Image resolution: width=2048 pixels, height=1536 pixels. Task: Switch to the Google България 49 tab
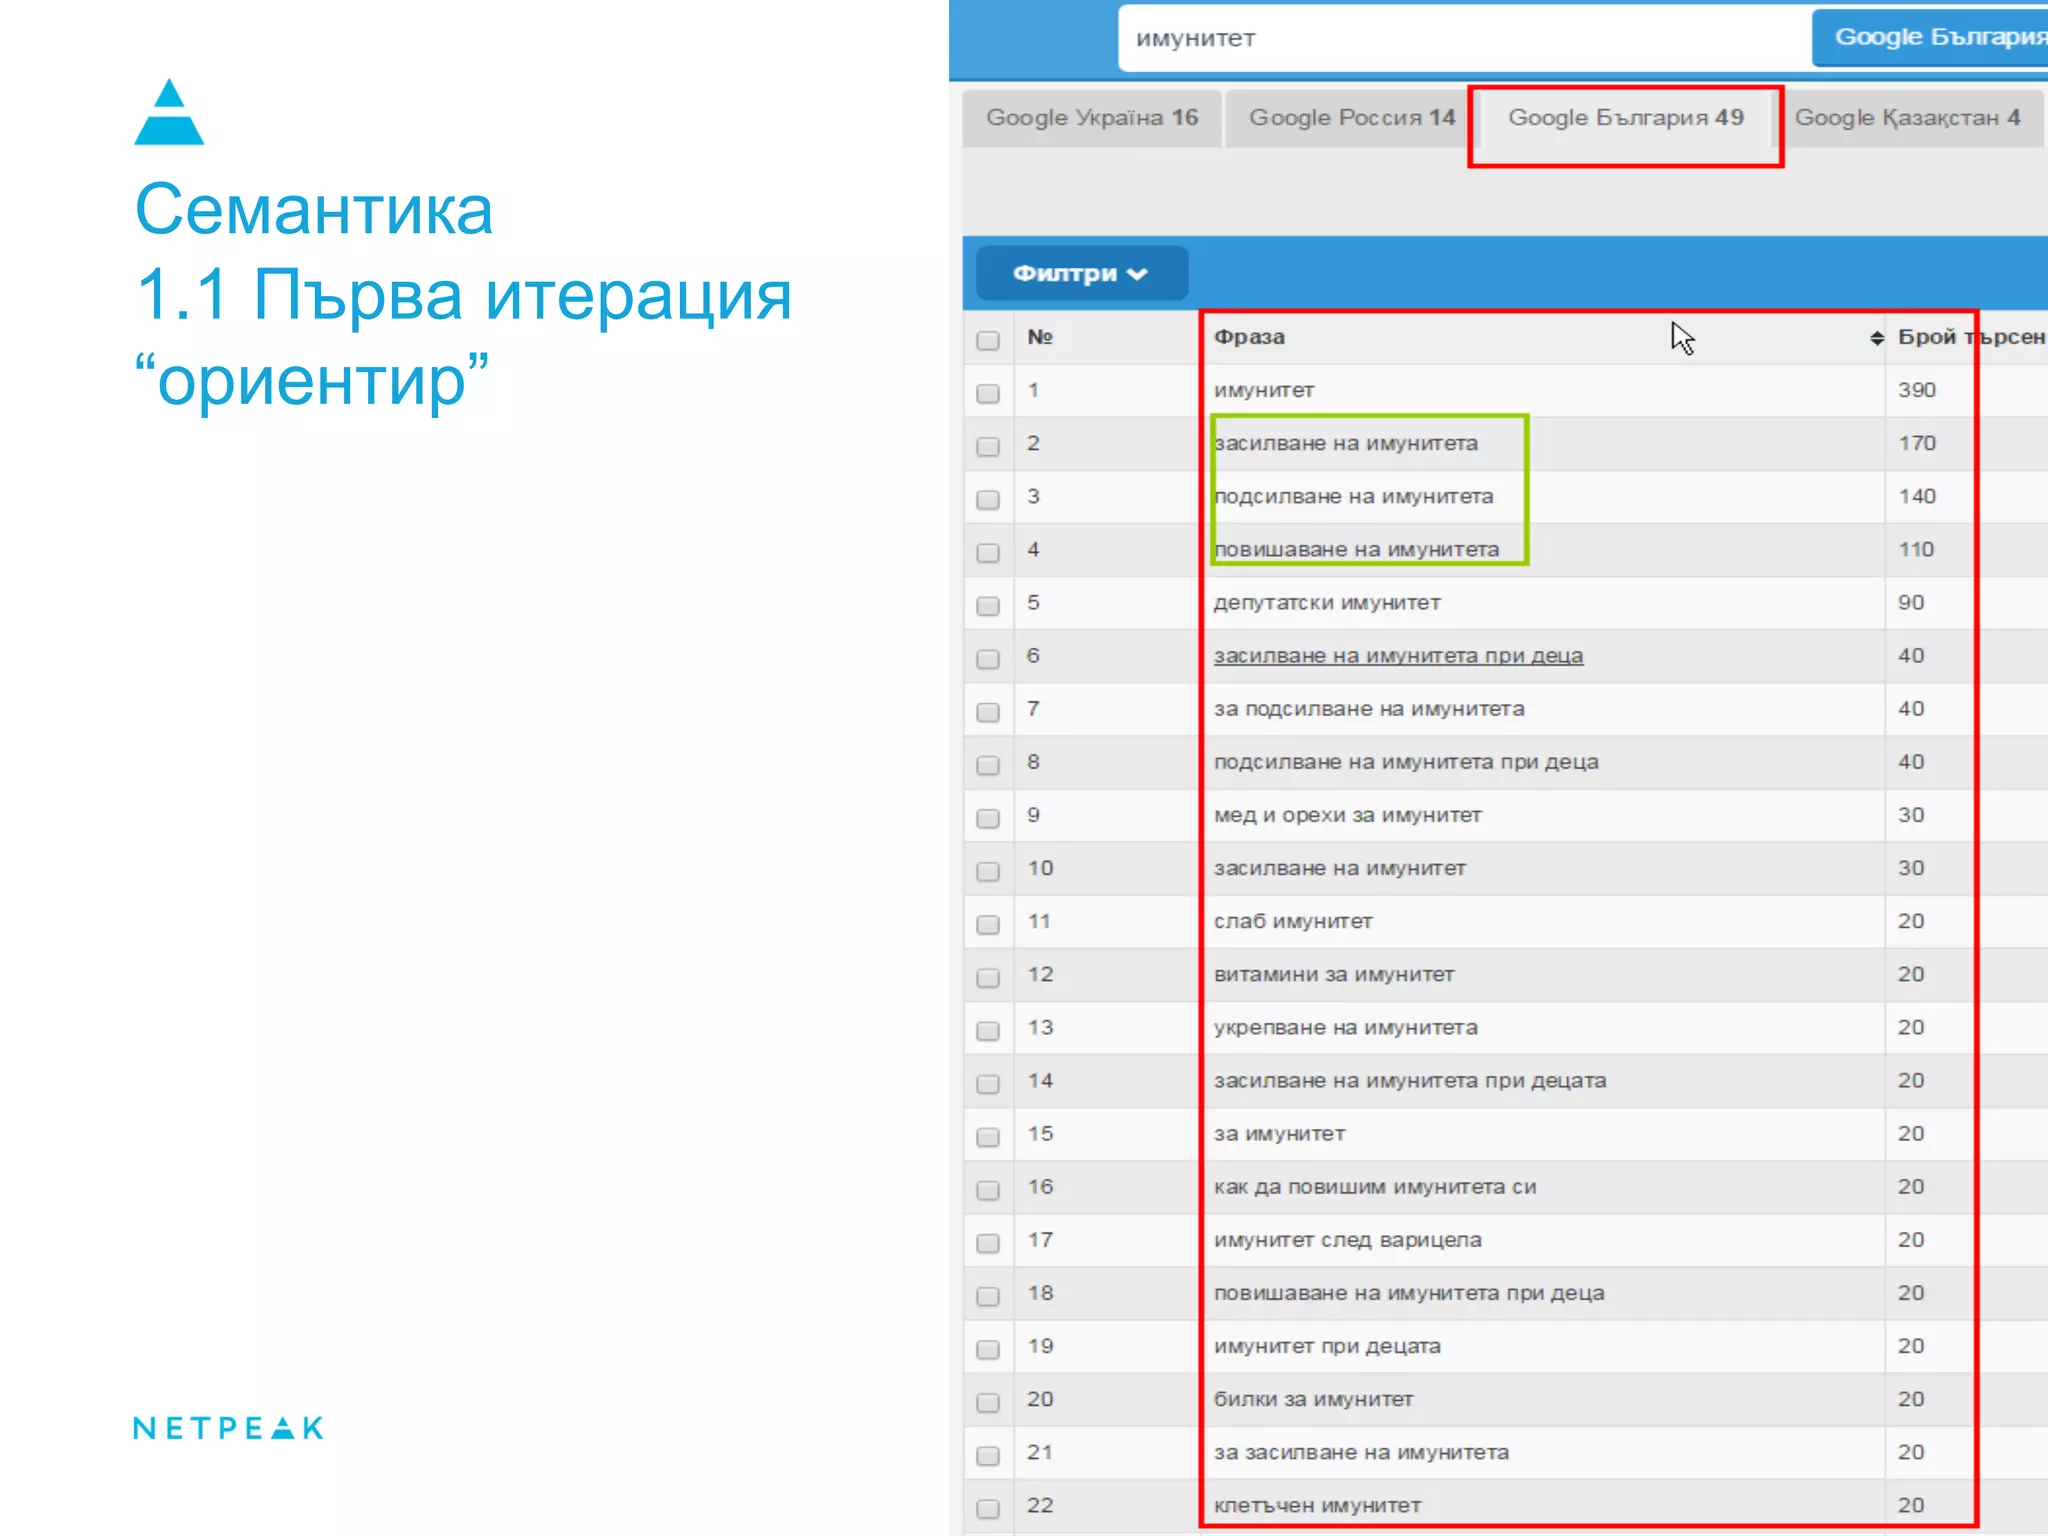tap(1625, 118)
